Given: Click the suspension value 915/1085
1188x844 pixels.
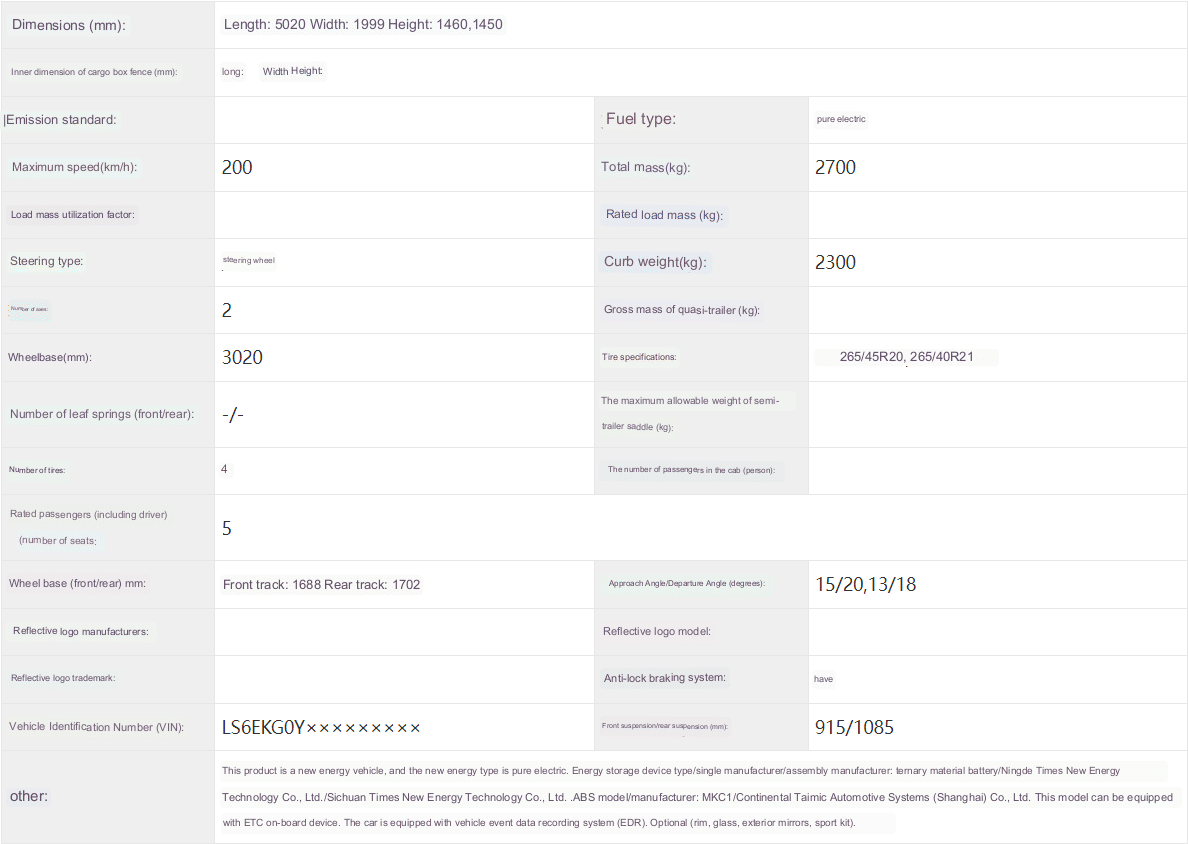Looking at the screenshot, I should pos(854,728).
